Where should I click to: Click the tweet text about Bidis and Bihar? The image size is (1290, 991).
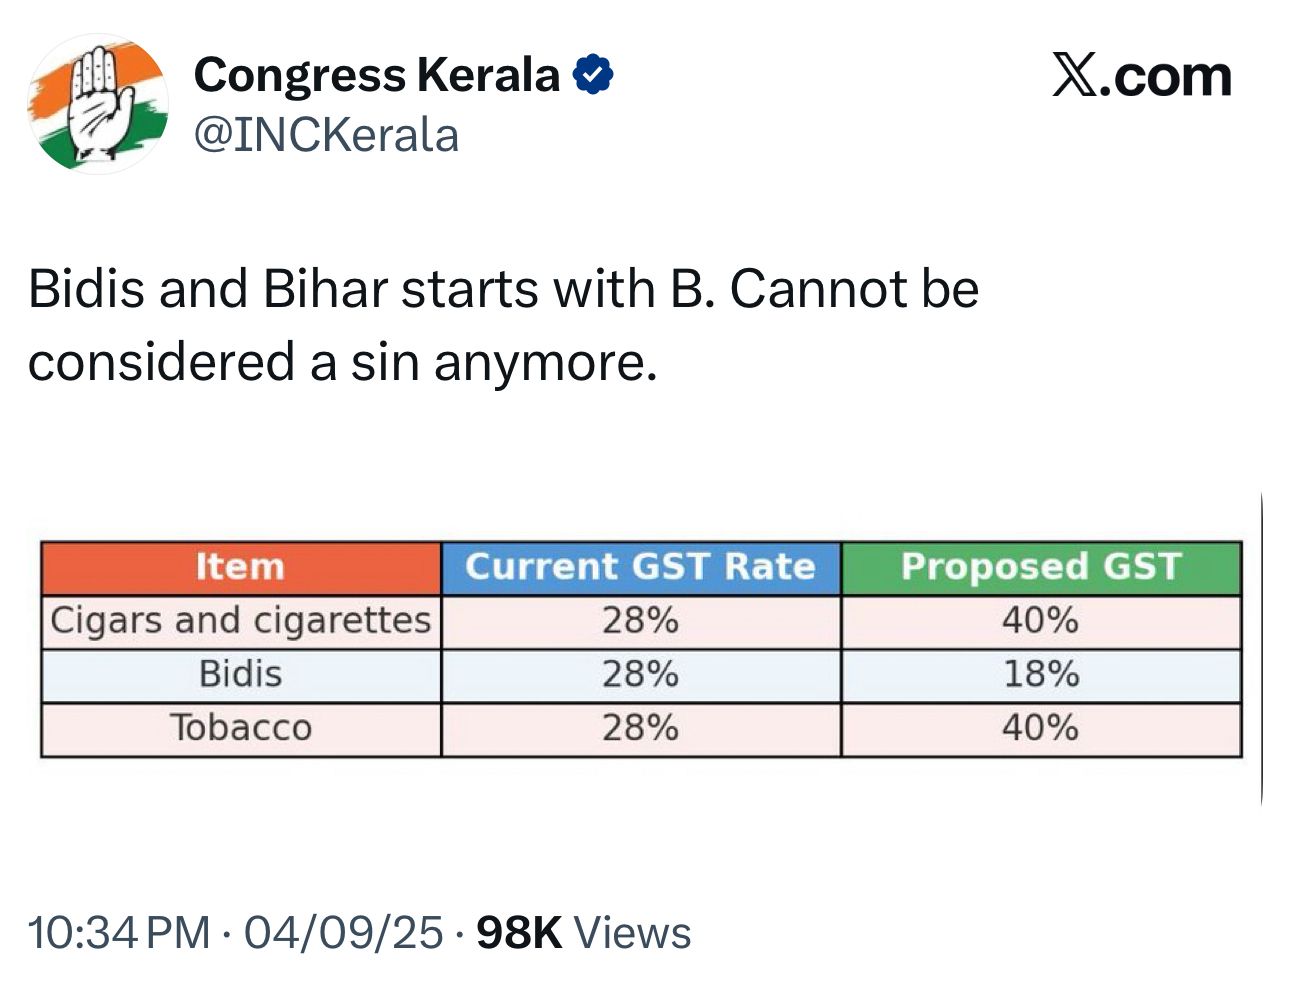coord(503,325)
